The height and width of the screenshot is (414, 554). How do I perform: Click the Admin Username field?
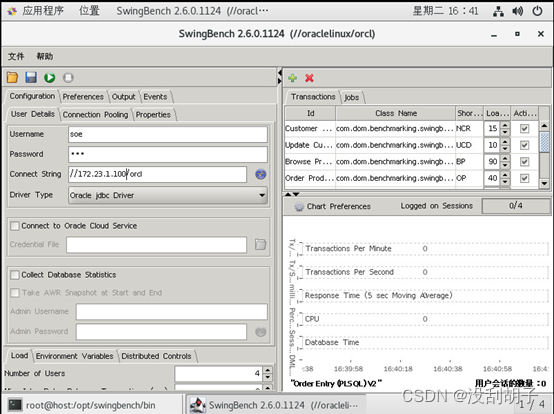(x=172, y=312)
